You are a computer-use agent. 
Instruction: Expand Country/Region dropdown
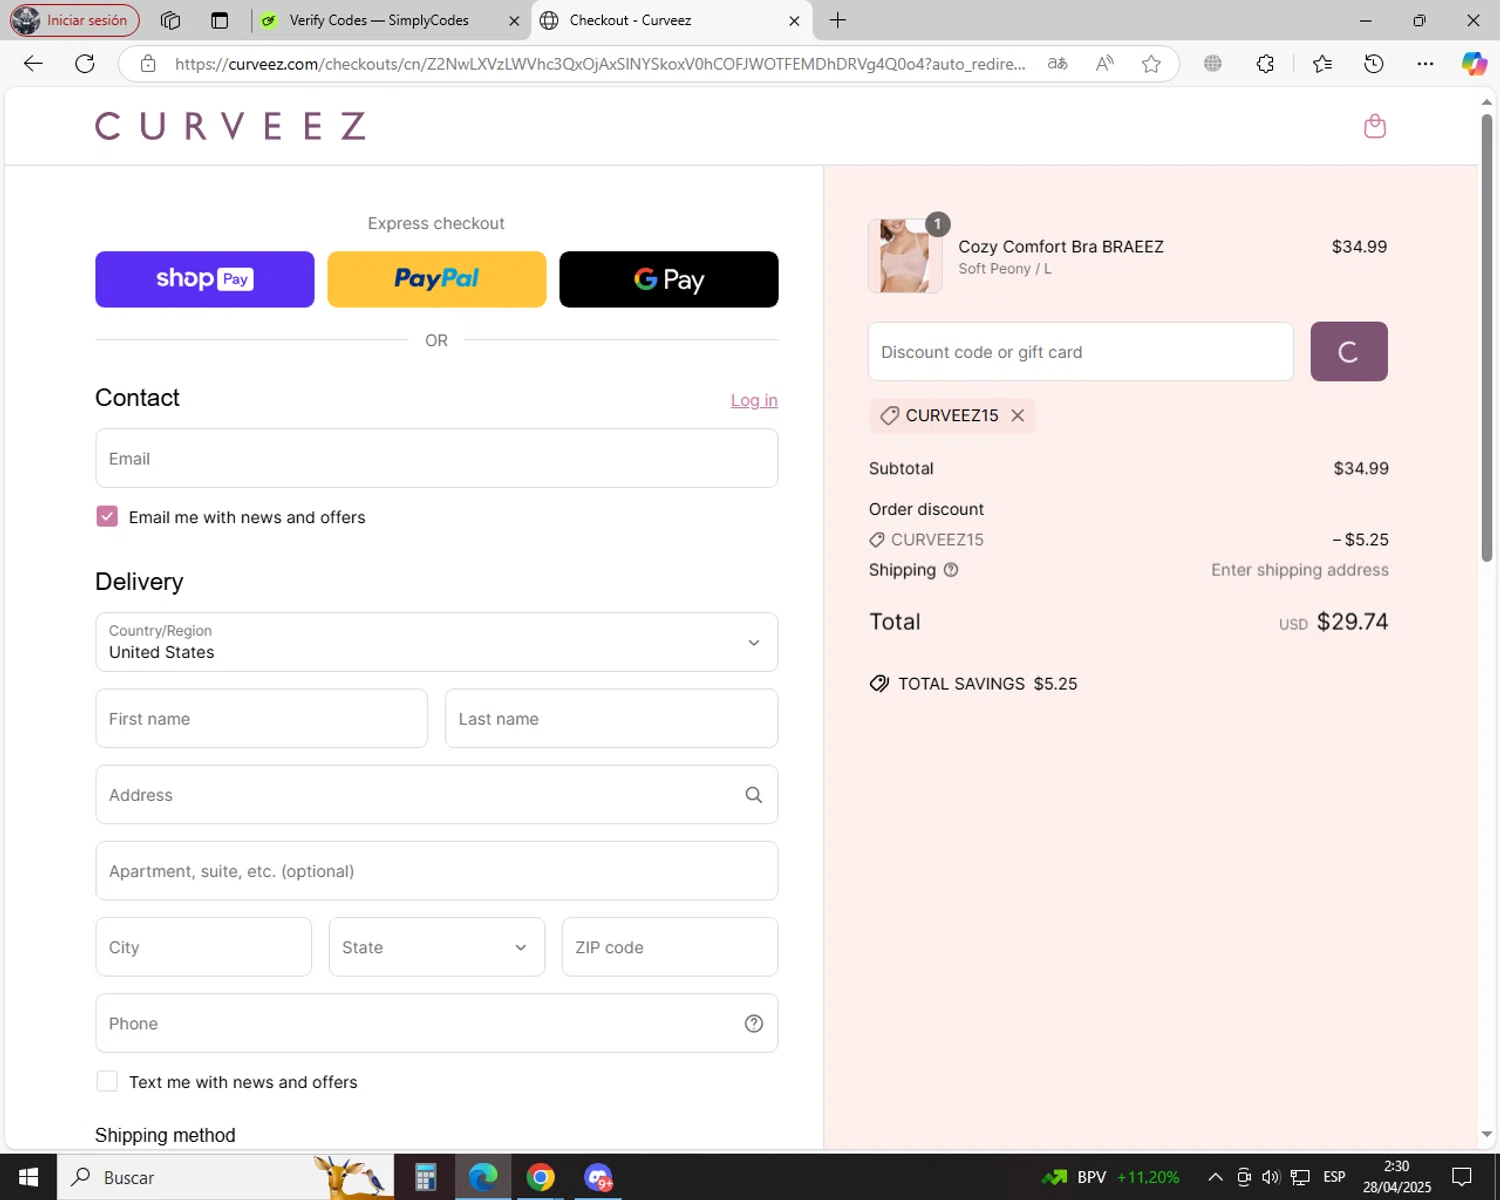tap(436, 642)
